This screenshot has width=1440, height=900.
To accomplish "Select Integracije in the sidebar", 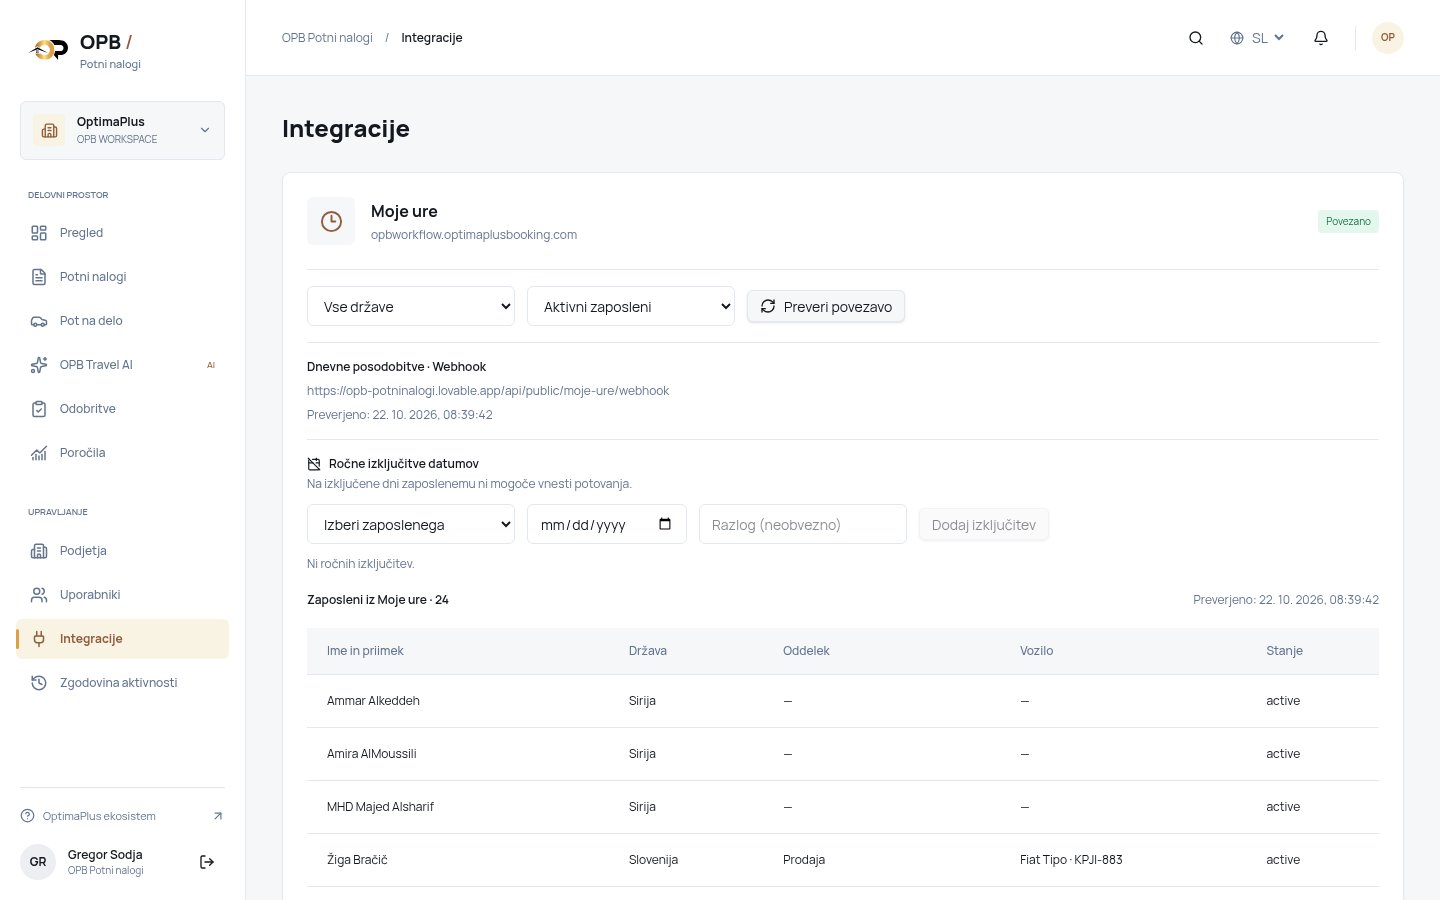I will pyautogui.click(x=122, y=639).
